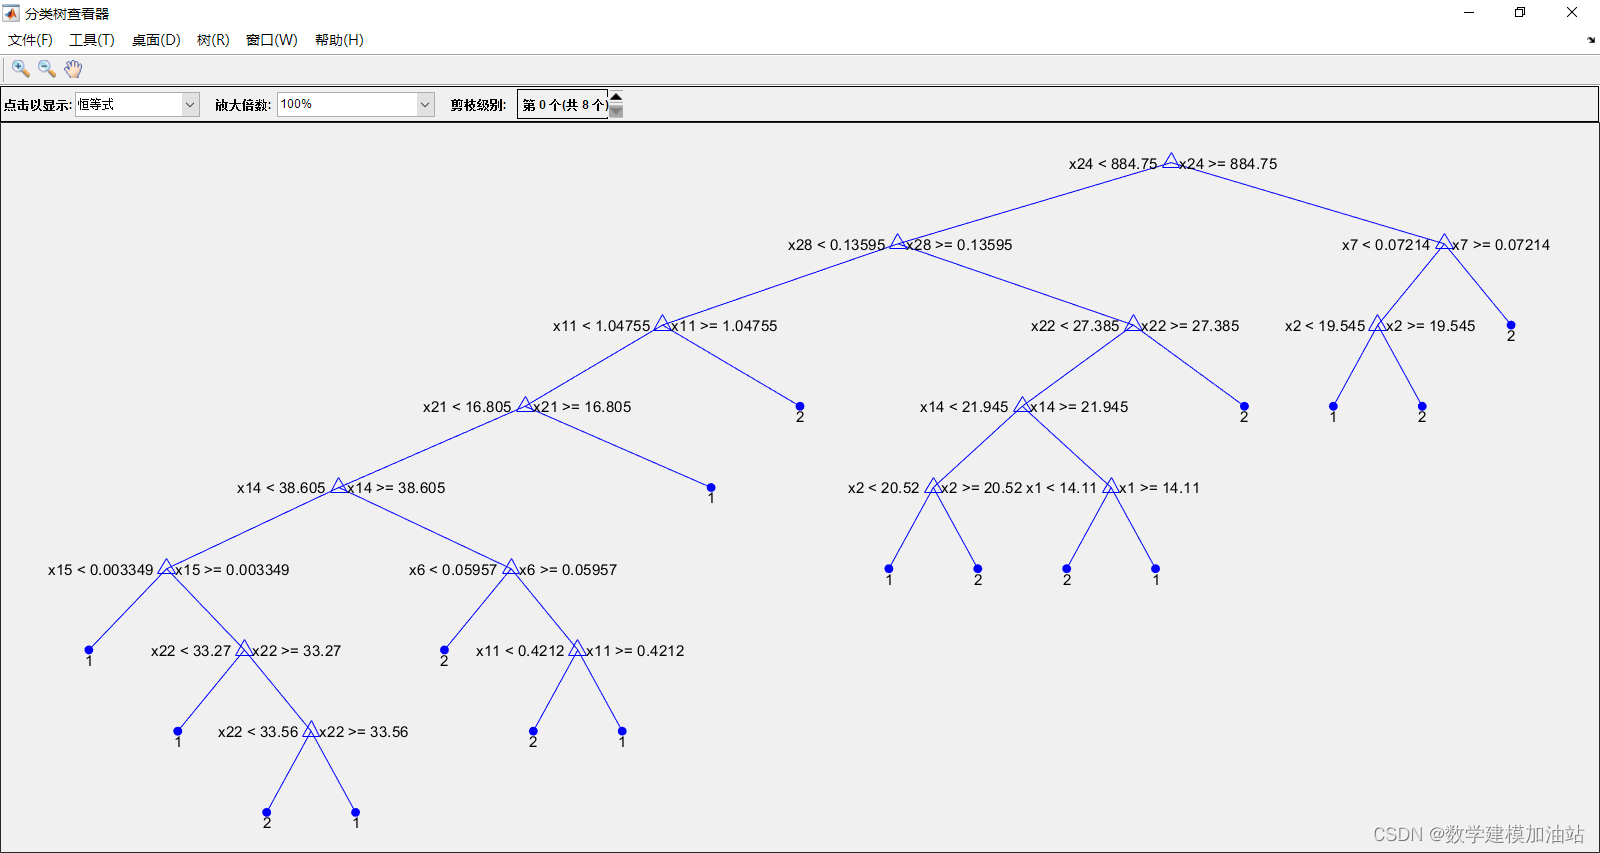
Task: Click branch label x28 >= 0.13595
Action: (x=960, y=245)
